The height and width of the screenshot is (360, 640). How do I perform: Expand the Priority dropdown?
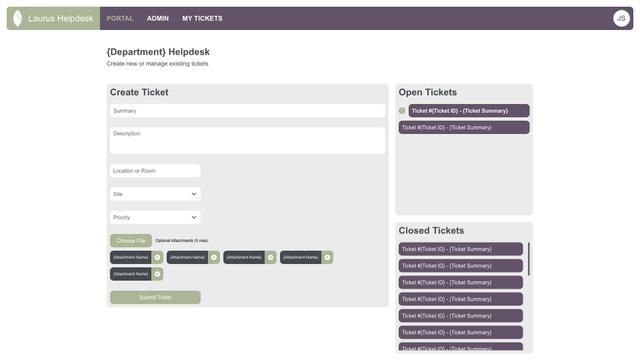155,217
